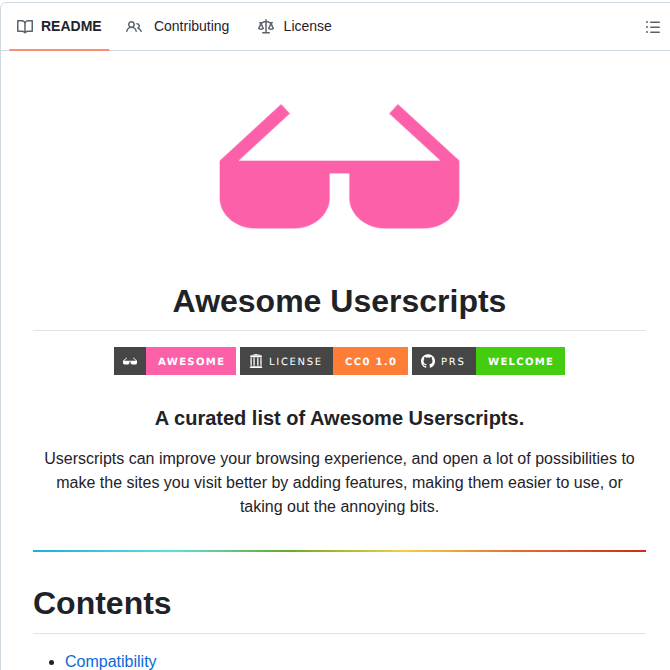
Task: Click the PRs Welcome badge
Action: [488, 361]
